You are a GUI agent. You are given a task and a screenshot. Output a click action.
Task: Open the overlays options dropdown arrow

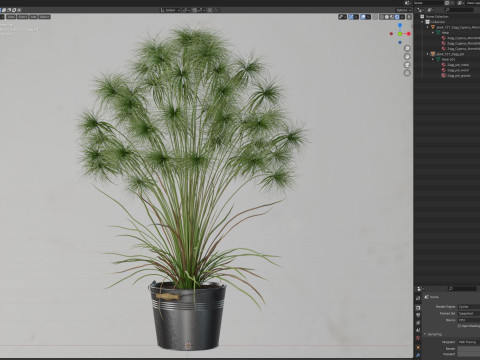[368, 17]
